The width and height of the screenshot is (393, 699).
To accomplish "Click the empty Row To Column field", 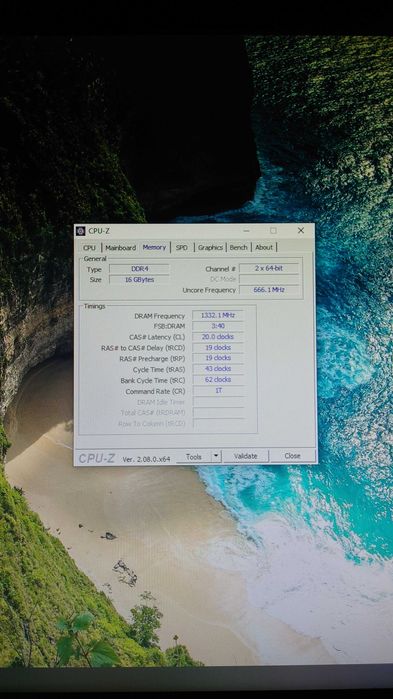I will 219,424.
